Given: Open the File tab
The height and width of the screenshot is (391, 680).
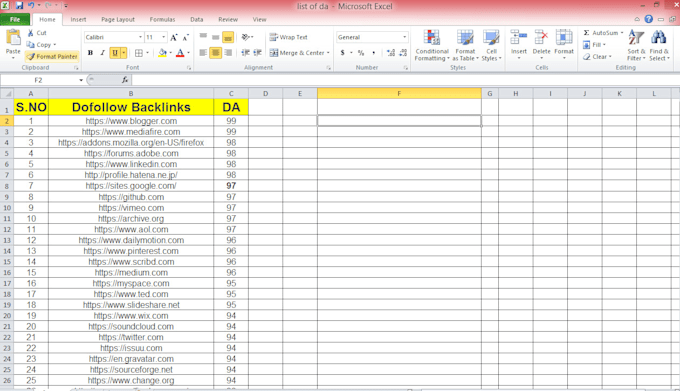Looking at the screenshot, I should [15, 20].
